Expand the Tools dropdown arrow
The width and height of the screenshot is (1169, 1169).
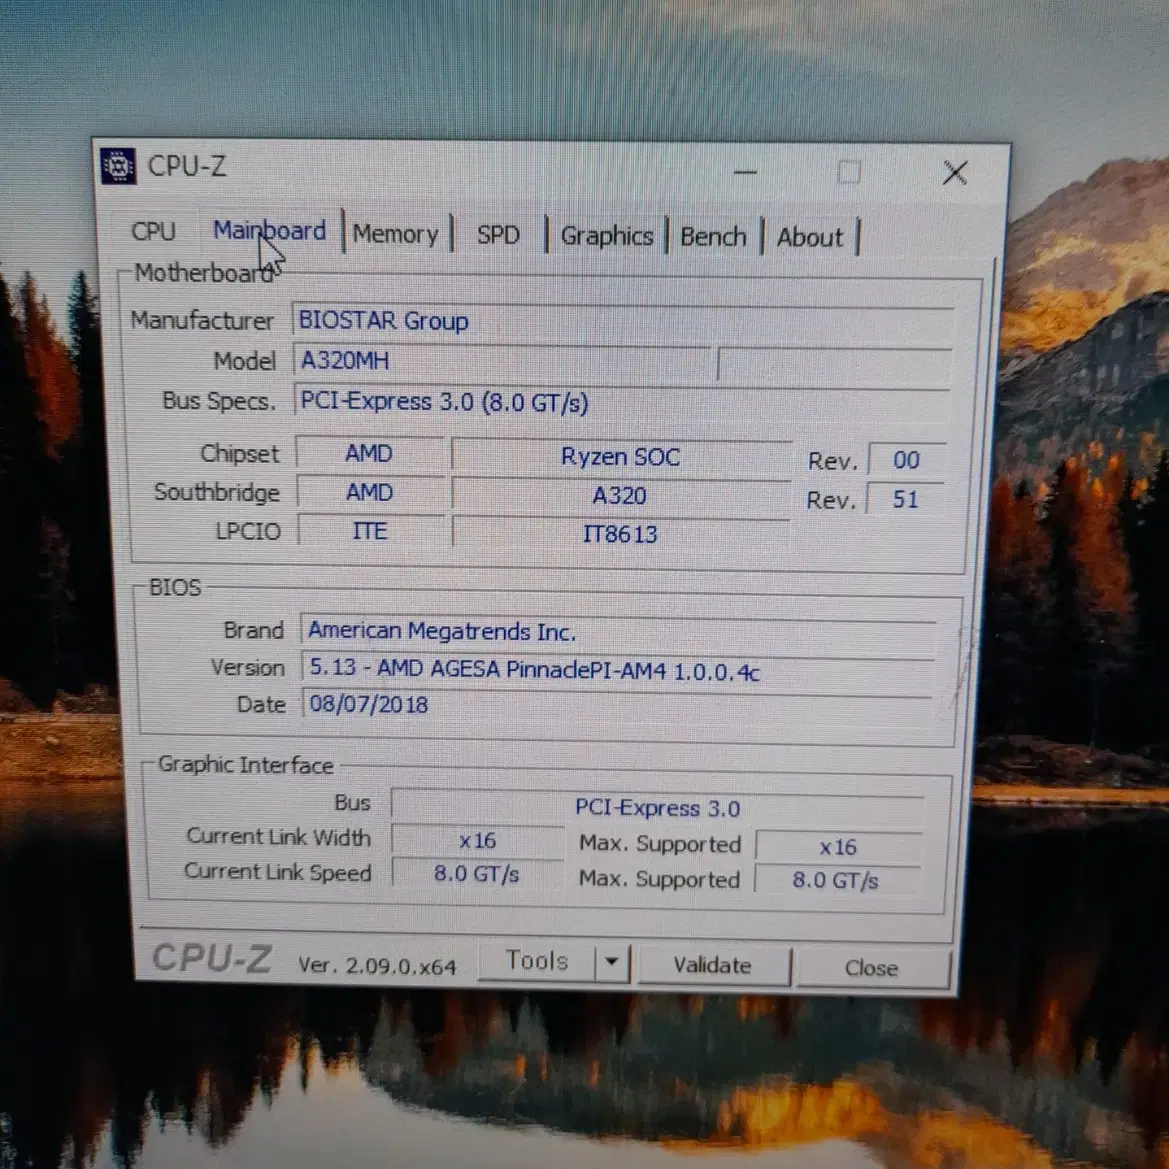[612, 962]
